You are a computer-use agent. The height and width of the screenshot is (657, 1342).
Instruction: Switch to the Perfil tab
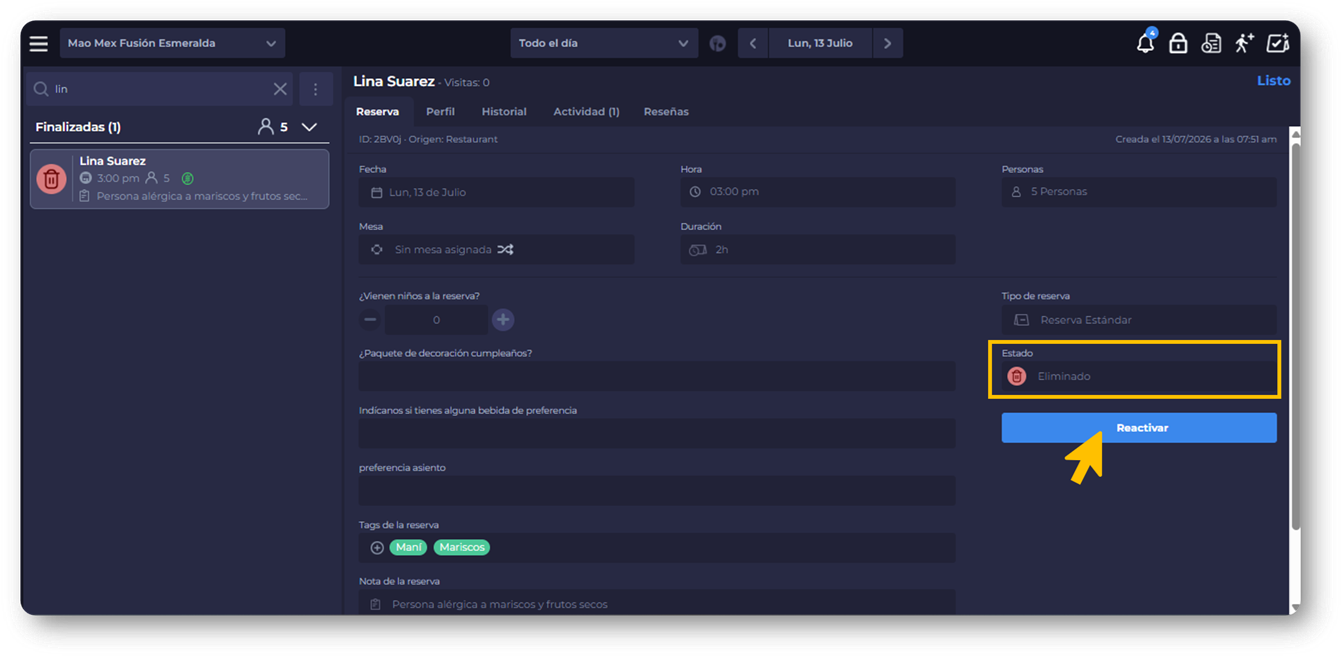[440, 112]
